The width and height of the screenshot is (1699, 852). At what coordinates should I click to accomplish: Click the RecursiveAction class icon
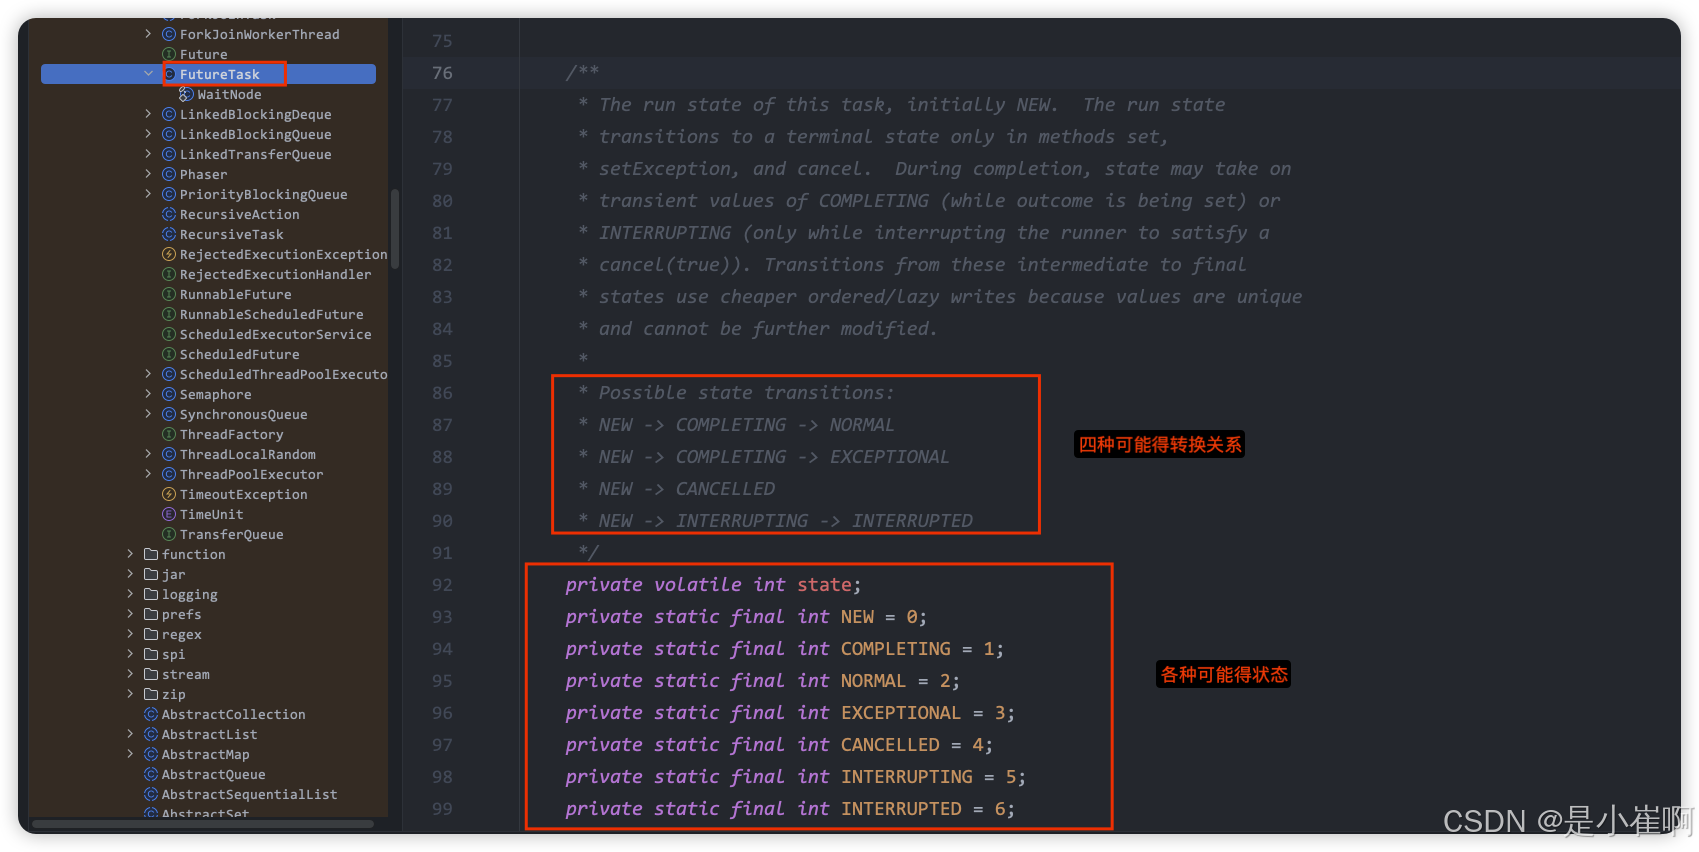tap(169, 214)
